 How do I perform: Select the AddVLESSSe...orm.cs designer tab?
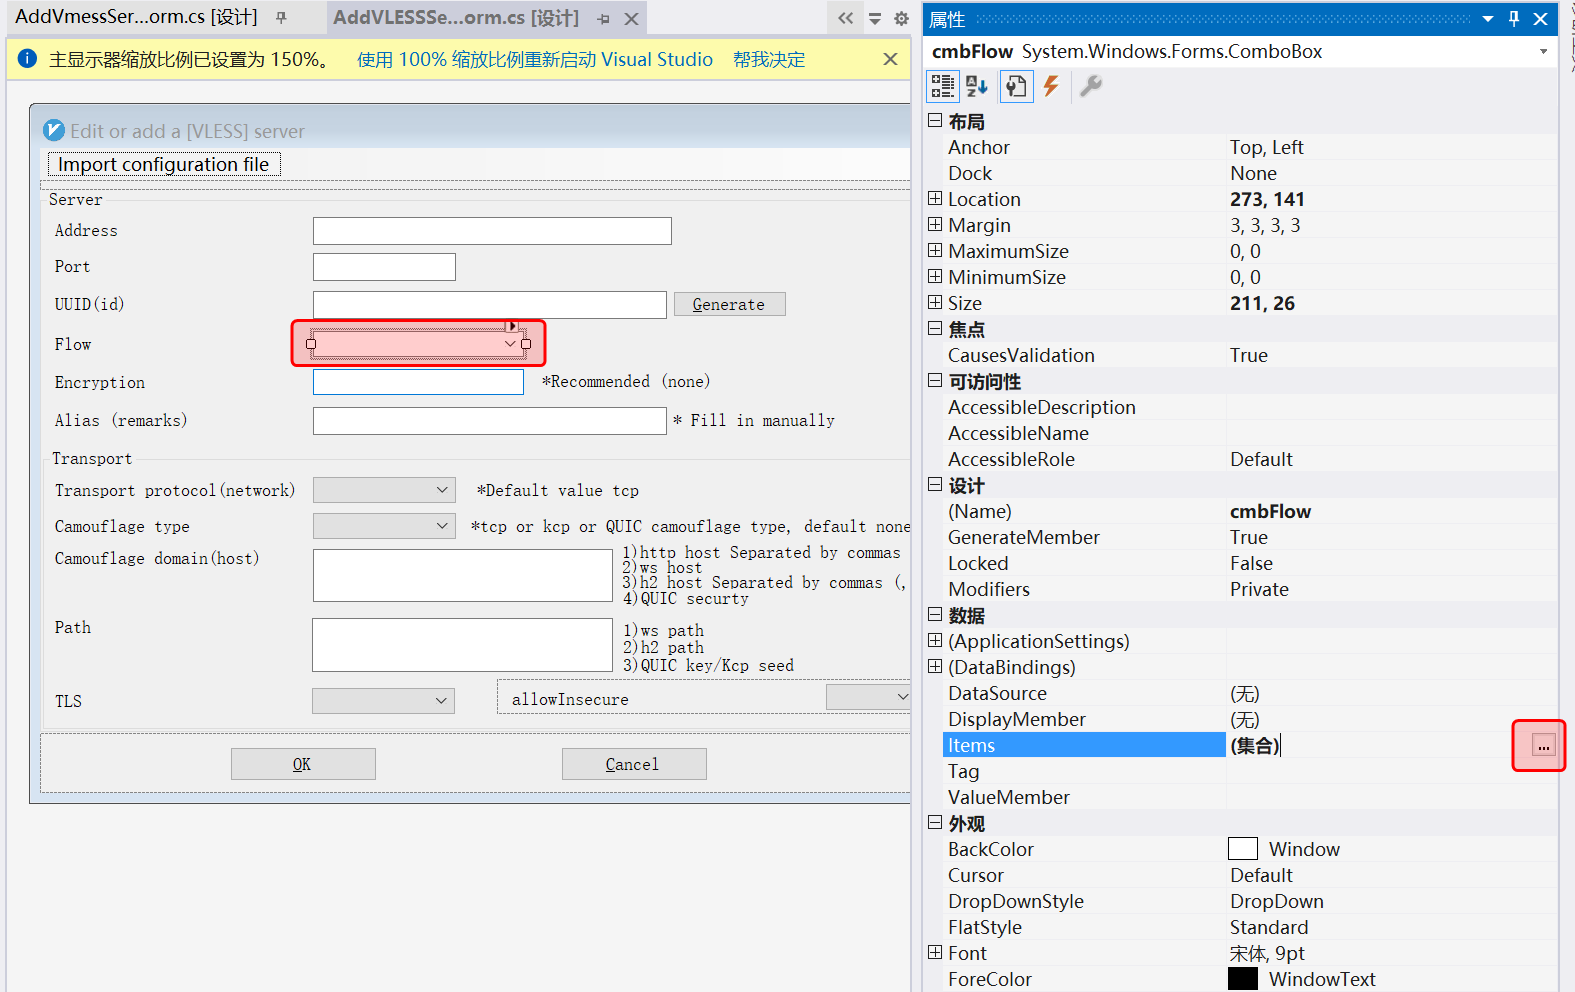pyautogui.click(x=456, y=18)
